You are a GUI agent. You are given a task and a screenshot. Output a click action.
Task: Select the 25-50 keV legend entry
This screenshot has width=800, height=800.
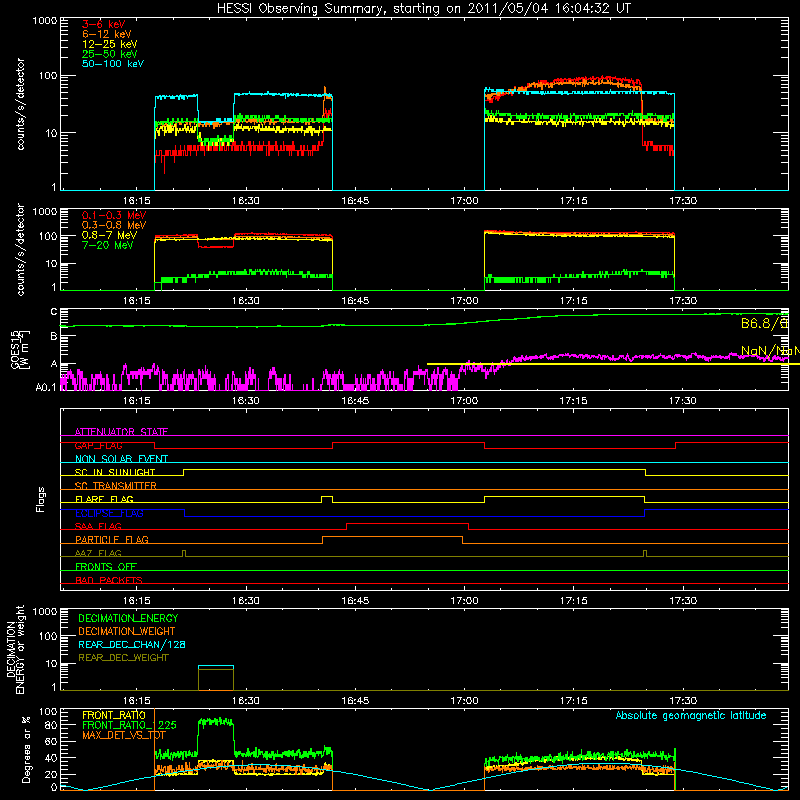[x=109, y=54]
